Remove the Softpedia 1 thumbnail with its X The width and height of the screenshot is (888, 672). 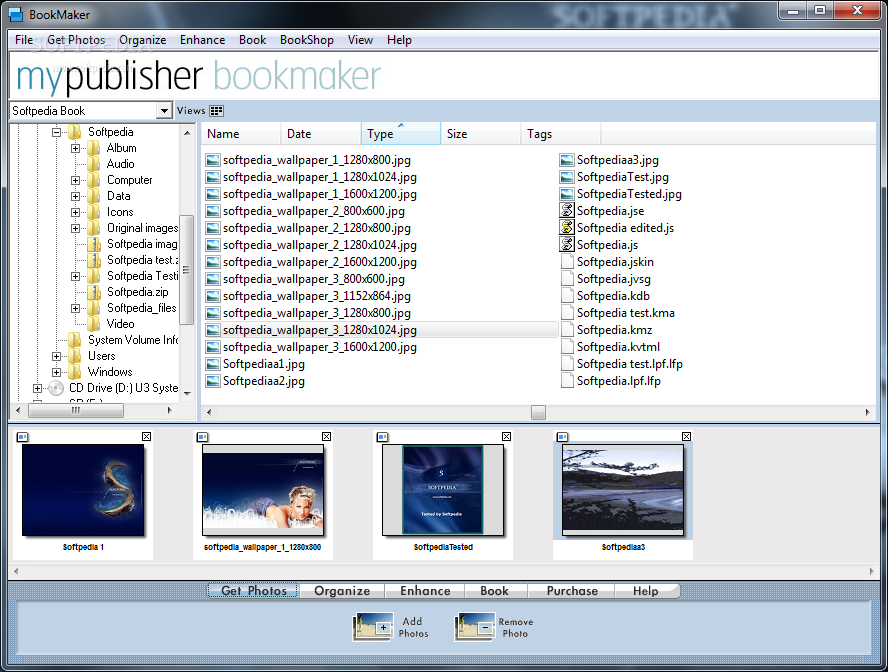(147, 436)
